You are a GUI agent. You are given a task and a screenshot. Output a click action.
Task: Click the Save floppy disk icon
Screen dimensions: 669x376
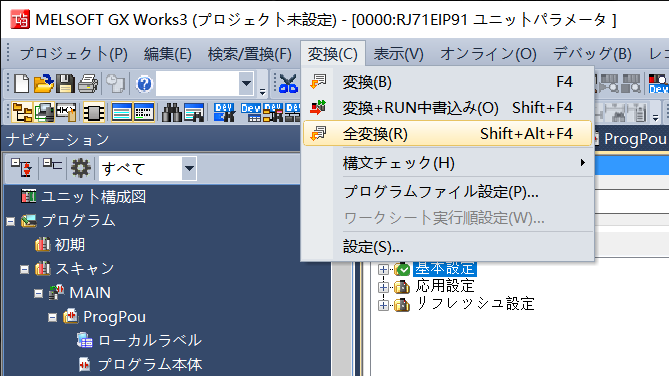coord(65,83)
